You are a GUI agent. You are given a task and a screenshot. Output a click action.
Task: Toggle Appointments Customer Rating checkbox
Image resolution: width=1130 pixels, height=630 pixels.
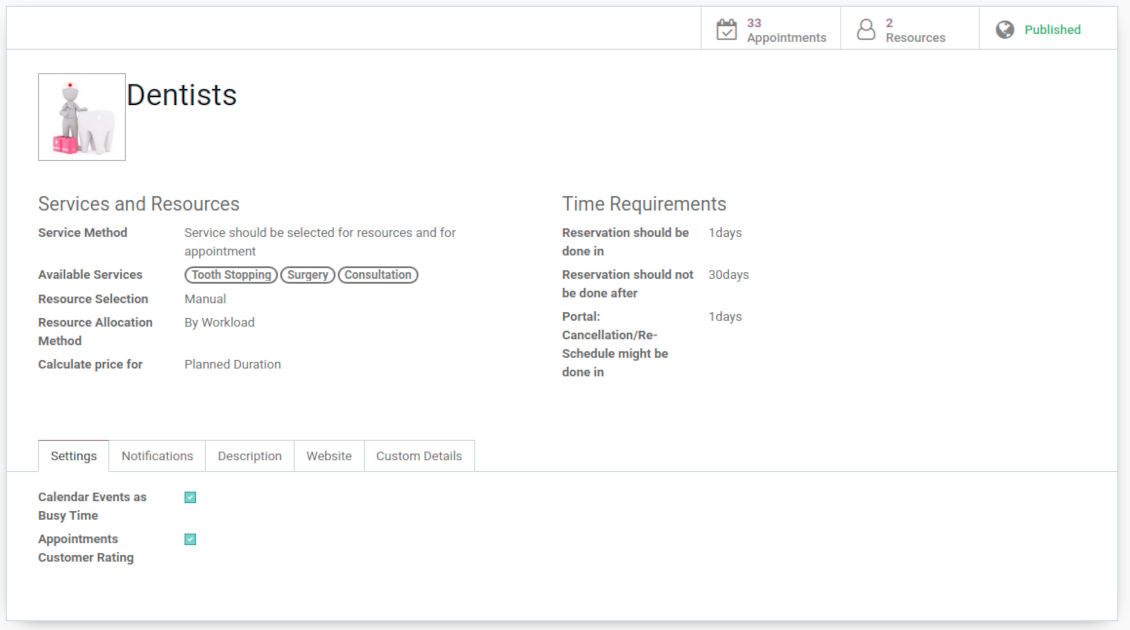pyautogui.click(x=190, y=539)
